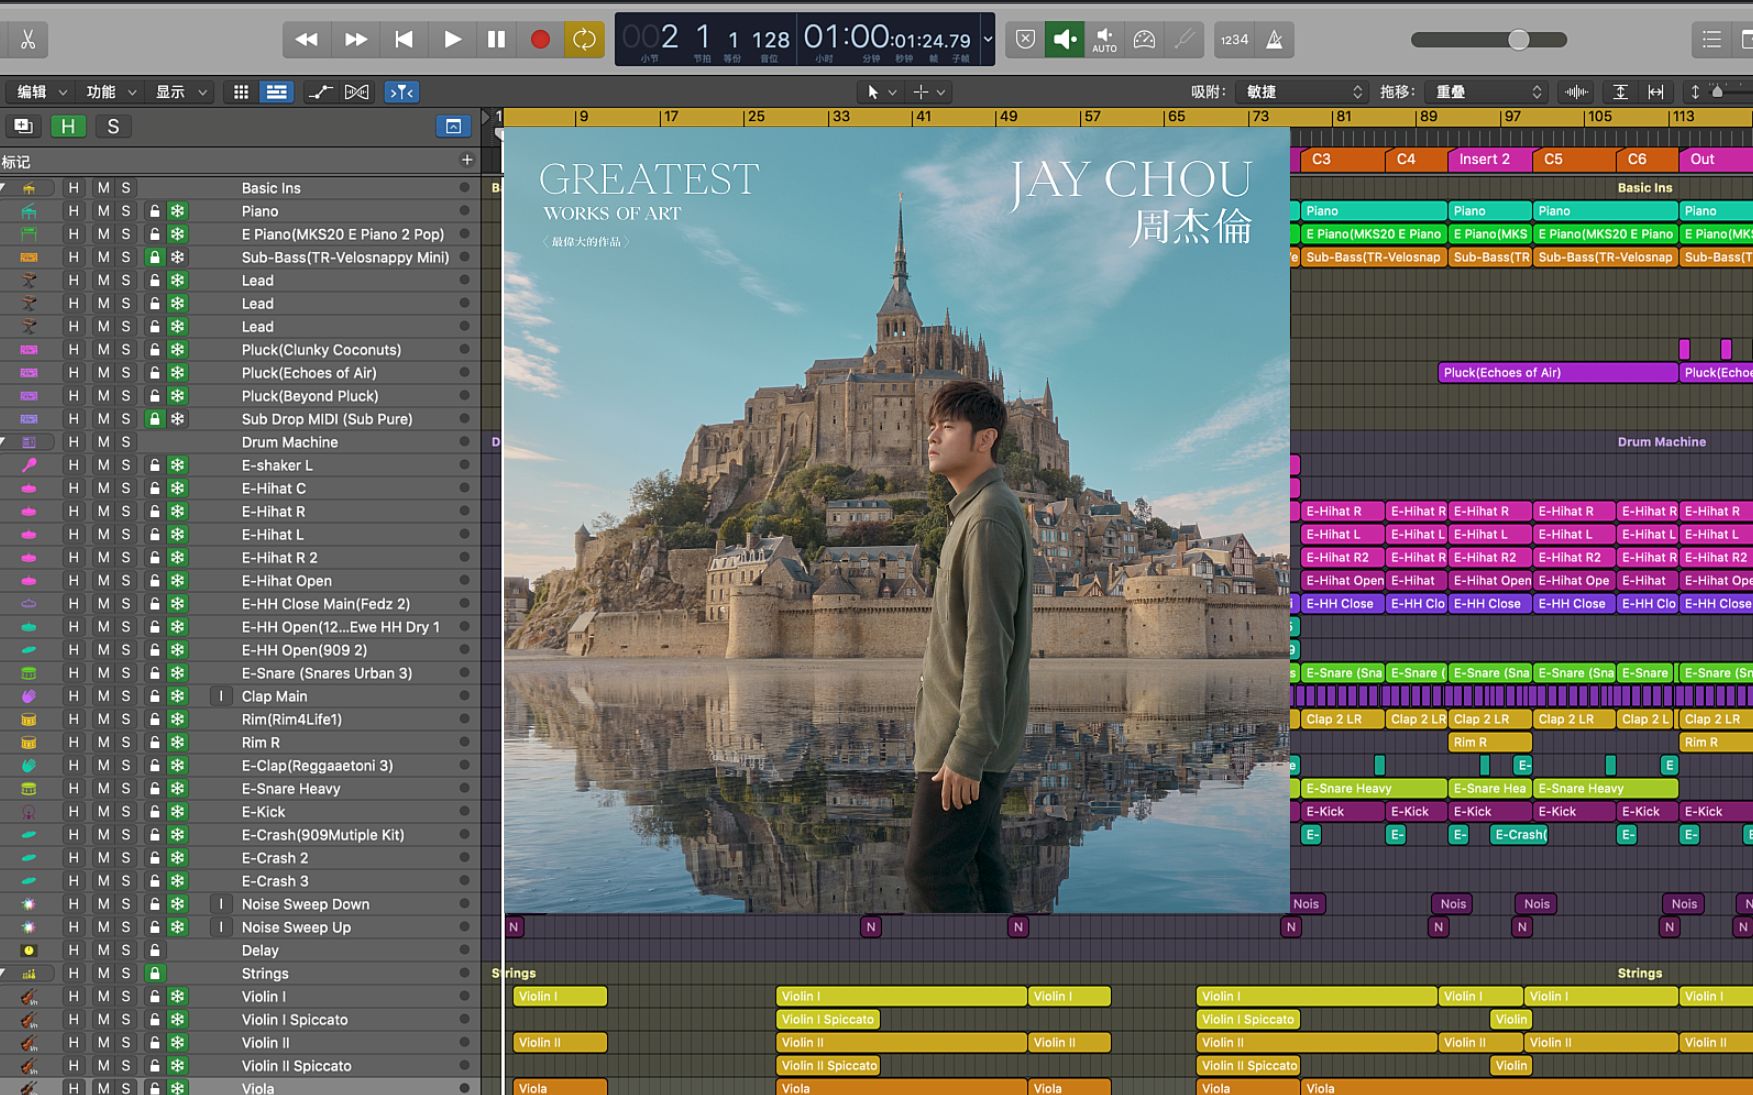The image size is (1753, 1095).
Task: Click the global S solo button
Action: tap(113, 126)
